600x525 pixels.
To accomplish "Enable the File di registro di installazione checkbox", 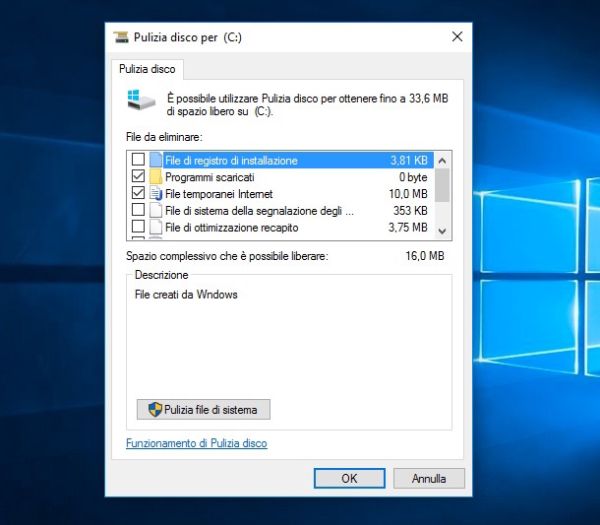I will click(x=138, y=159).
